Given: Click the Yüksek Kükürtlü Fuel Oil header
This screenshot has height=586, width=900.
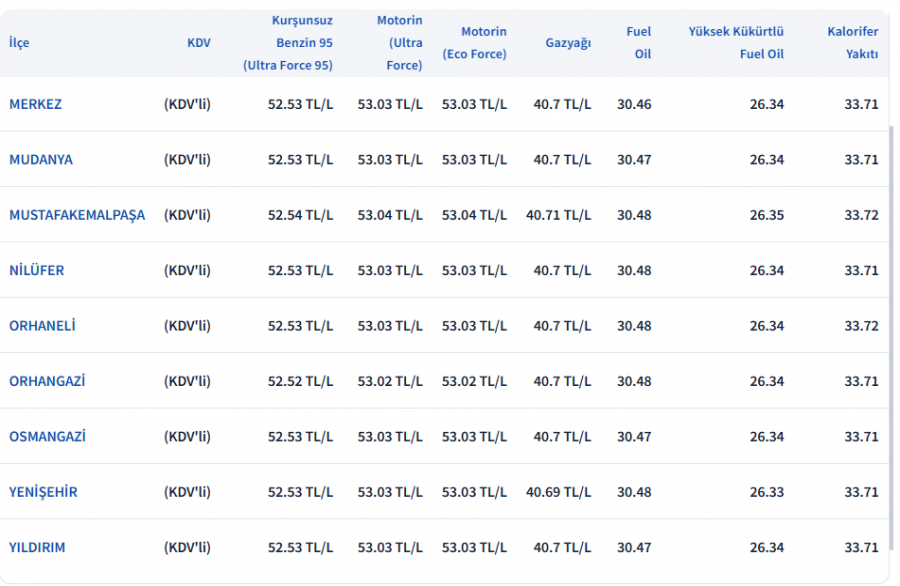Looking at the screenshot, I should click(x=736, y=42).
